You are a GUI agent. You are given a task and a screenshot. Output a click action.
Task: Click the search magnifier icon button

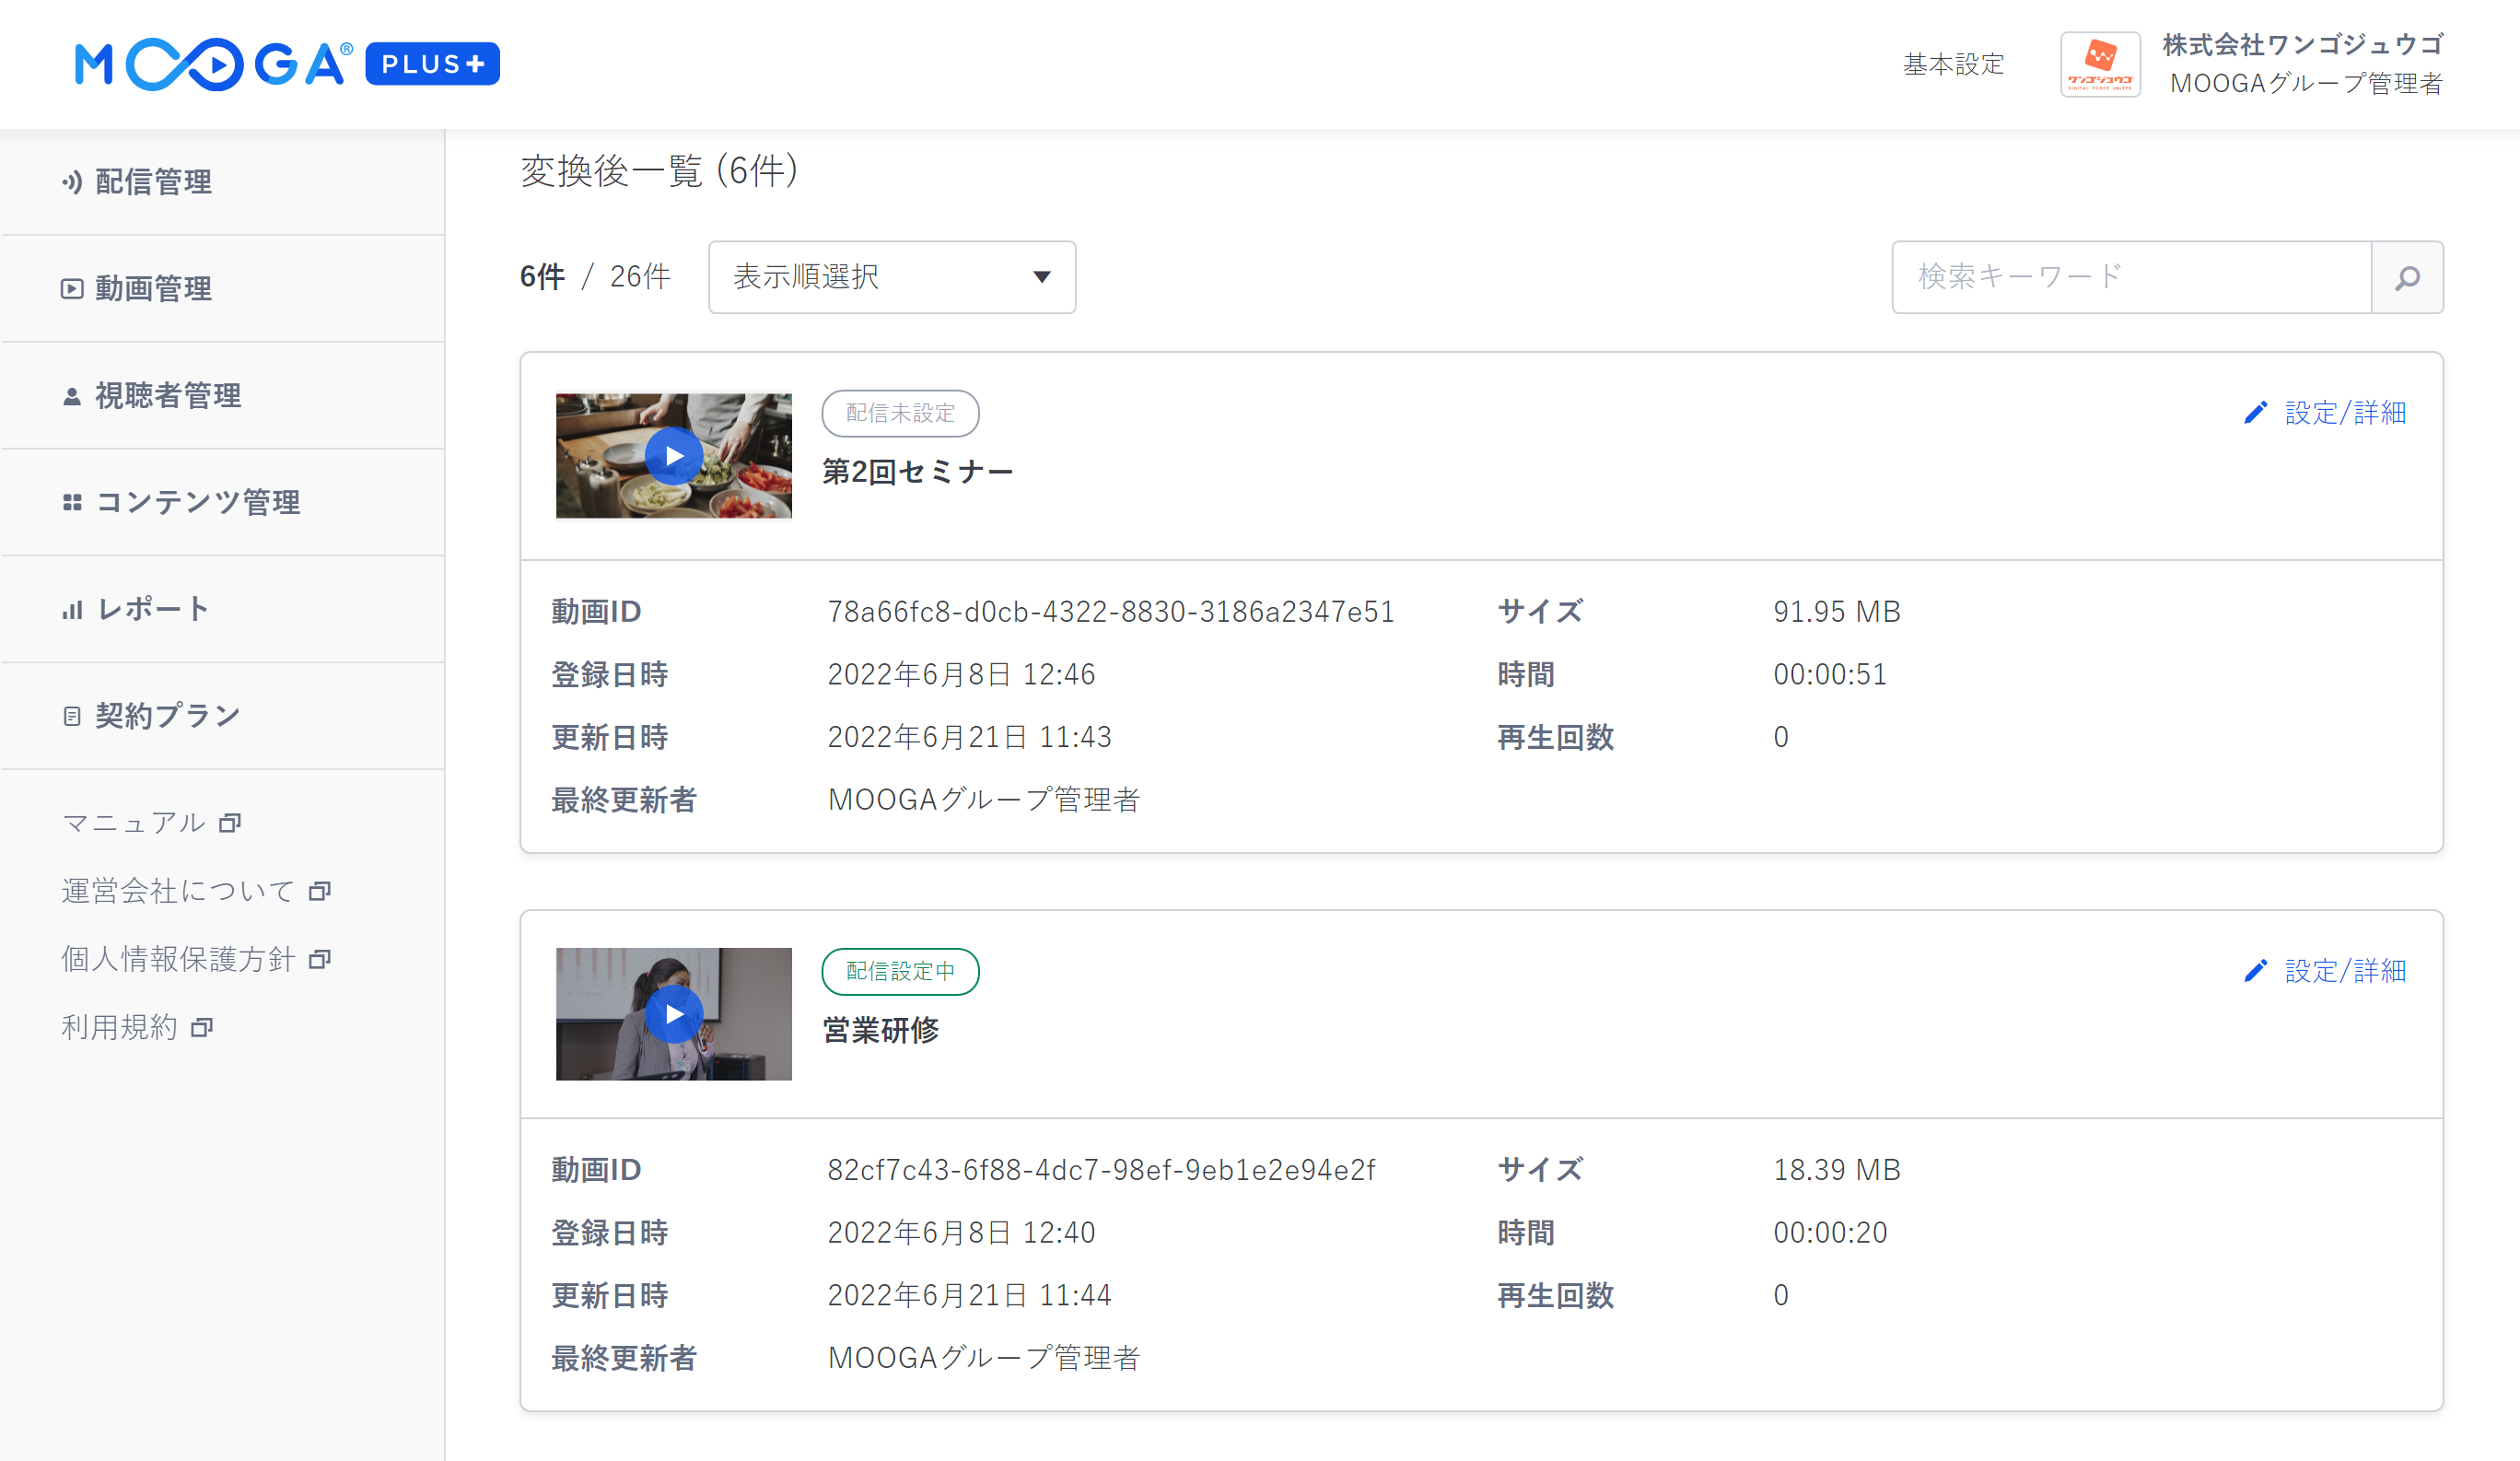[x=2406, y=277]
